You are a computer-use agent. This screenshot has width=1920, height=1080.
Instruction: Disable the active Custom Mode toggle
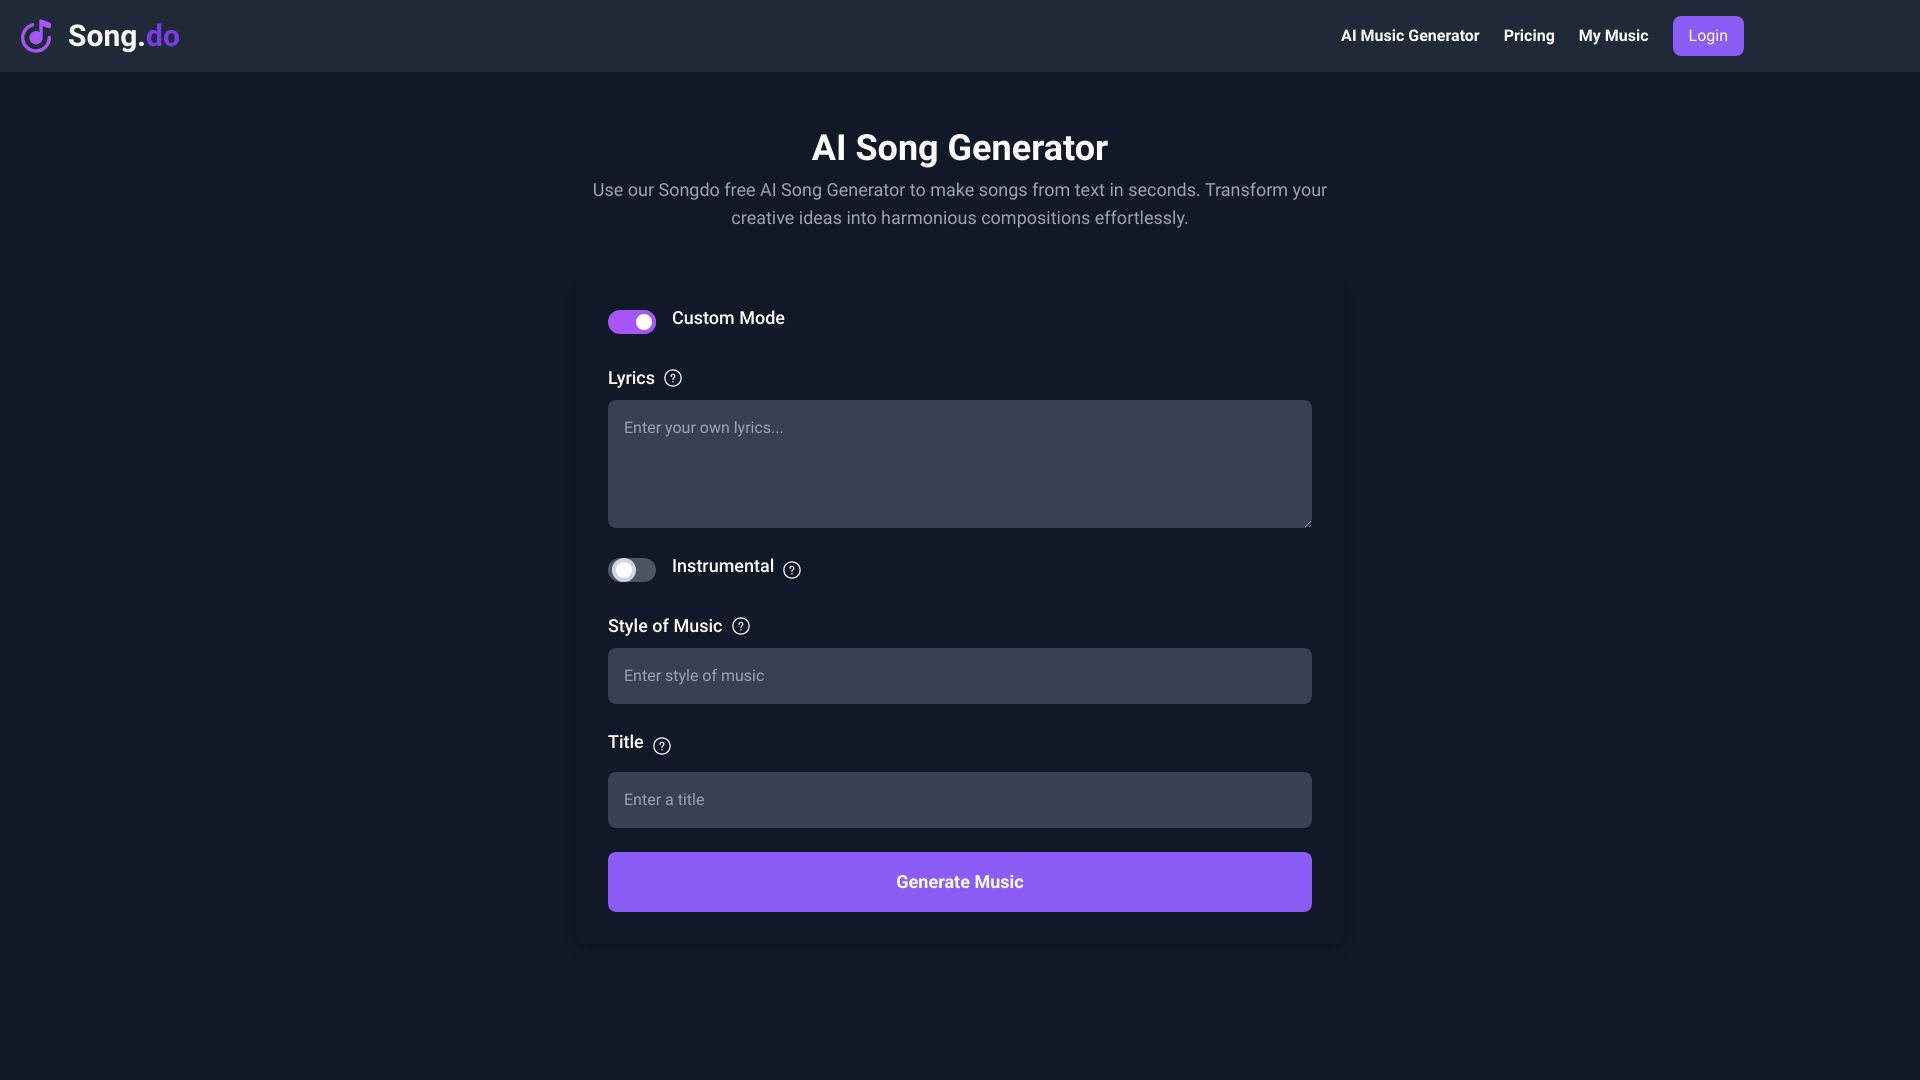pyautogui.click(x=632, y=322)
